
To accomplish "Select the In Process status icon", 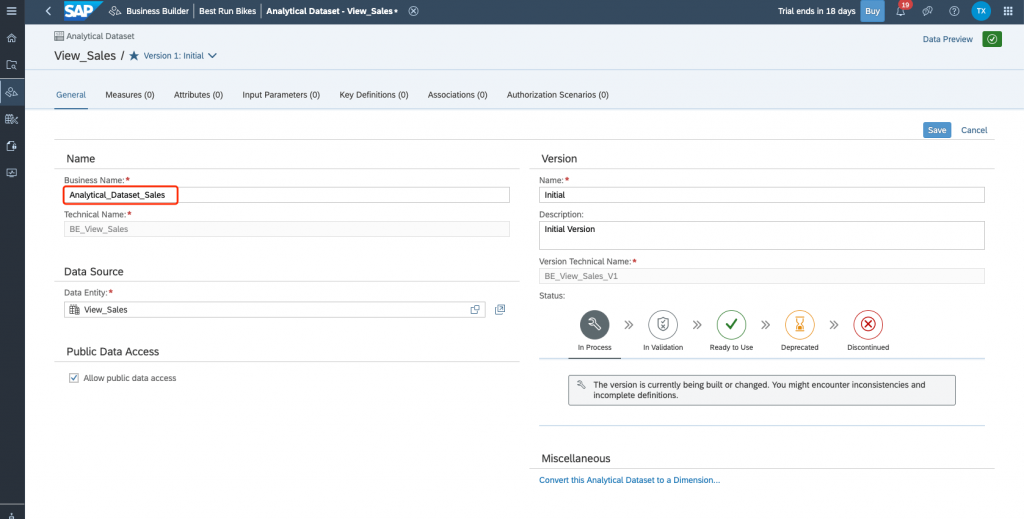I will [x=594, y=324].
